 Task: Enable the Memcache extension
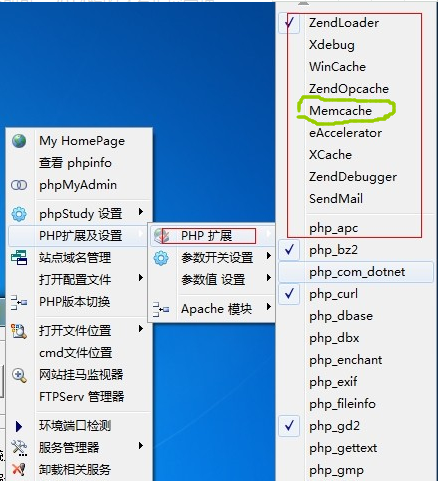click(x=340, y=111)
